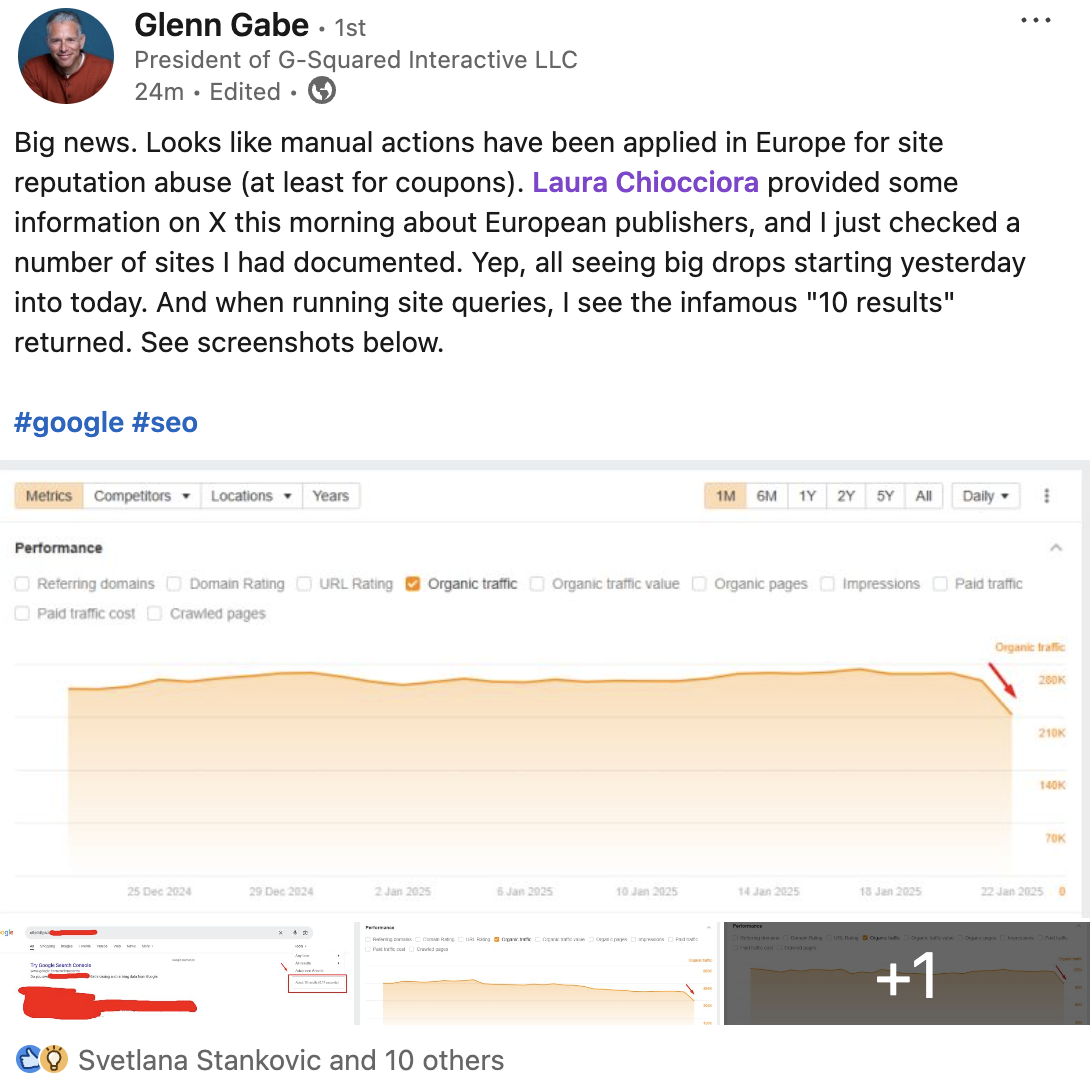This screenshot has height=1082, width=1092.
Task: Open the Locations dropdown
Action: click(250, 495)
